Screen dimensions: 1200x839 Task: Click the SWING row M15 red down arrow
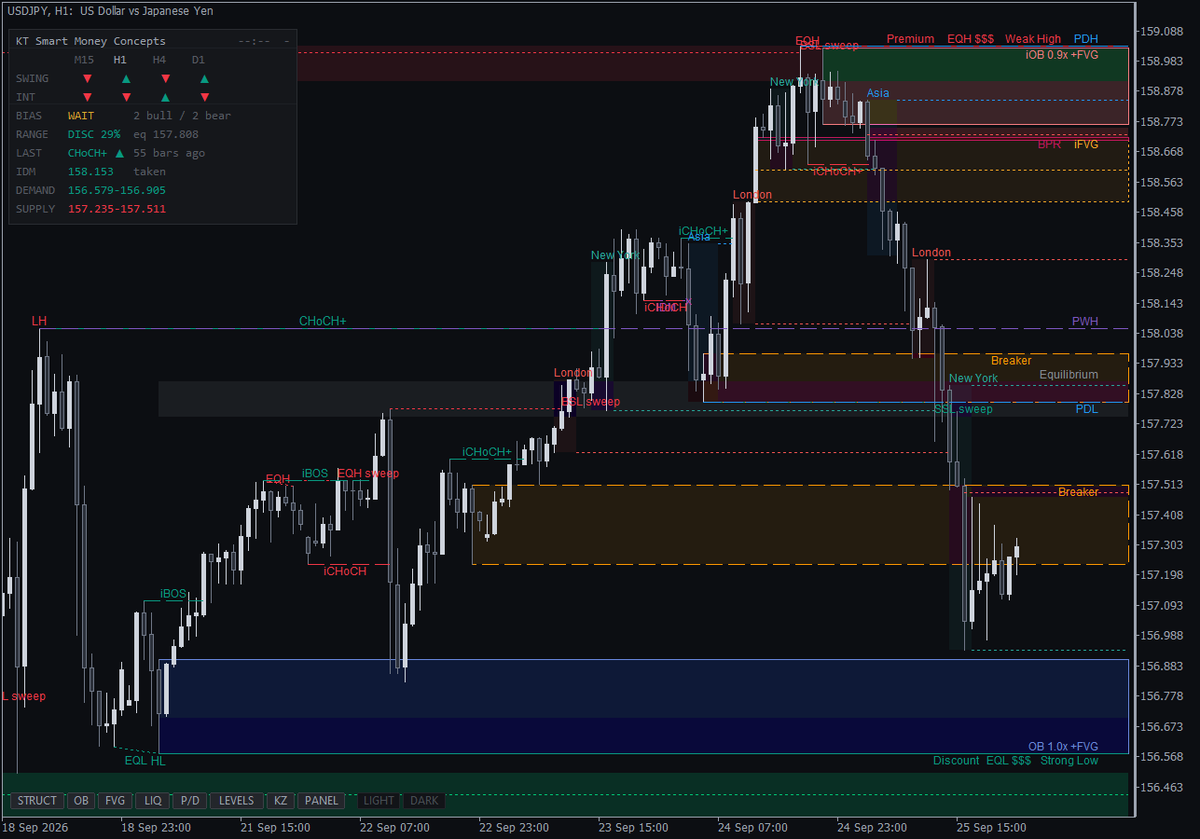point(87,78)
